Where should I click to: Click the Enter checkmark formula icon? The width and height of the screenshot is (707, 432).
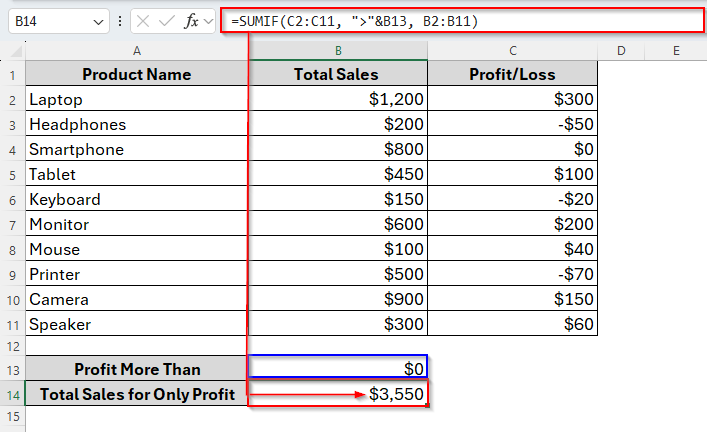click(166, 21)
